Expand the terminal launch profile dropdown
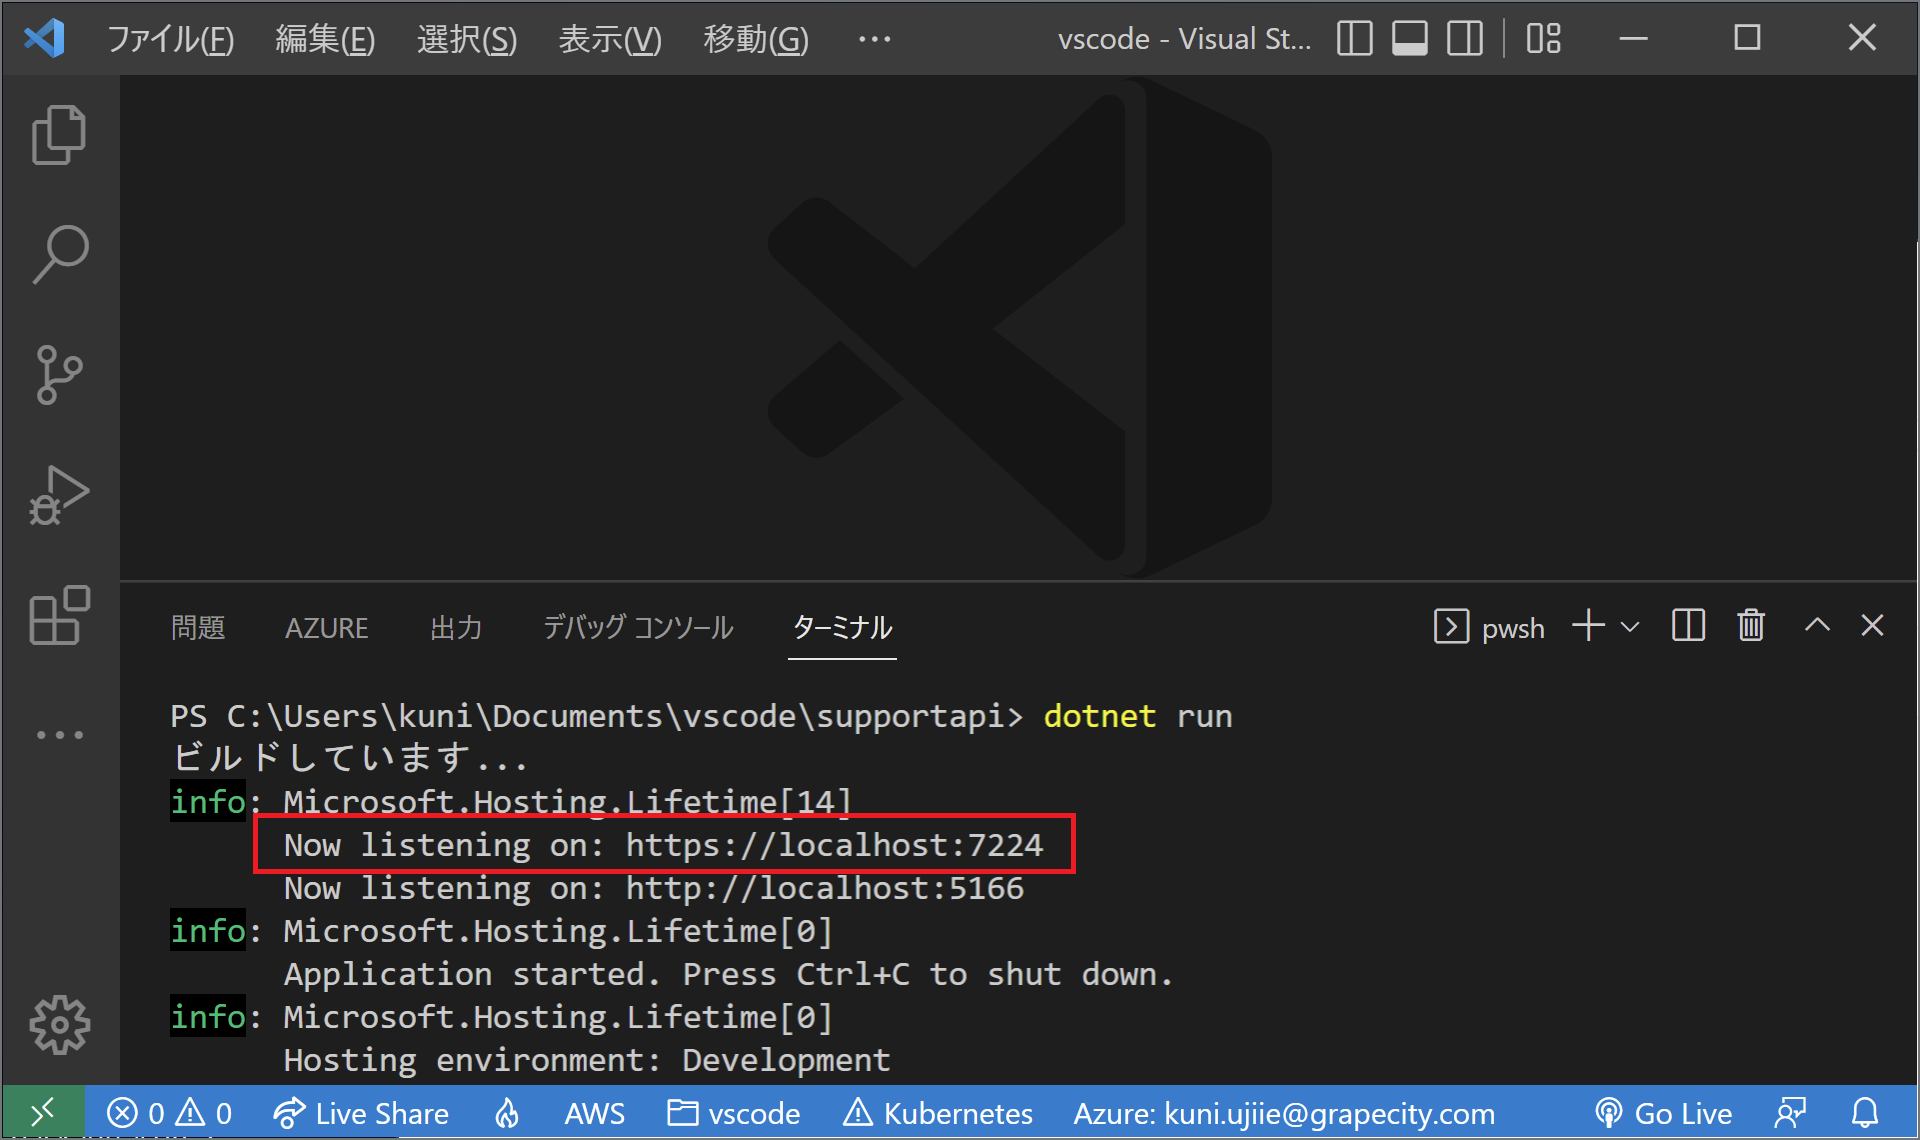 pyautogui.click(x=1630, y=627)
